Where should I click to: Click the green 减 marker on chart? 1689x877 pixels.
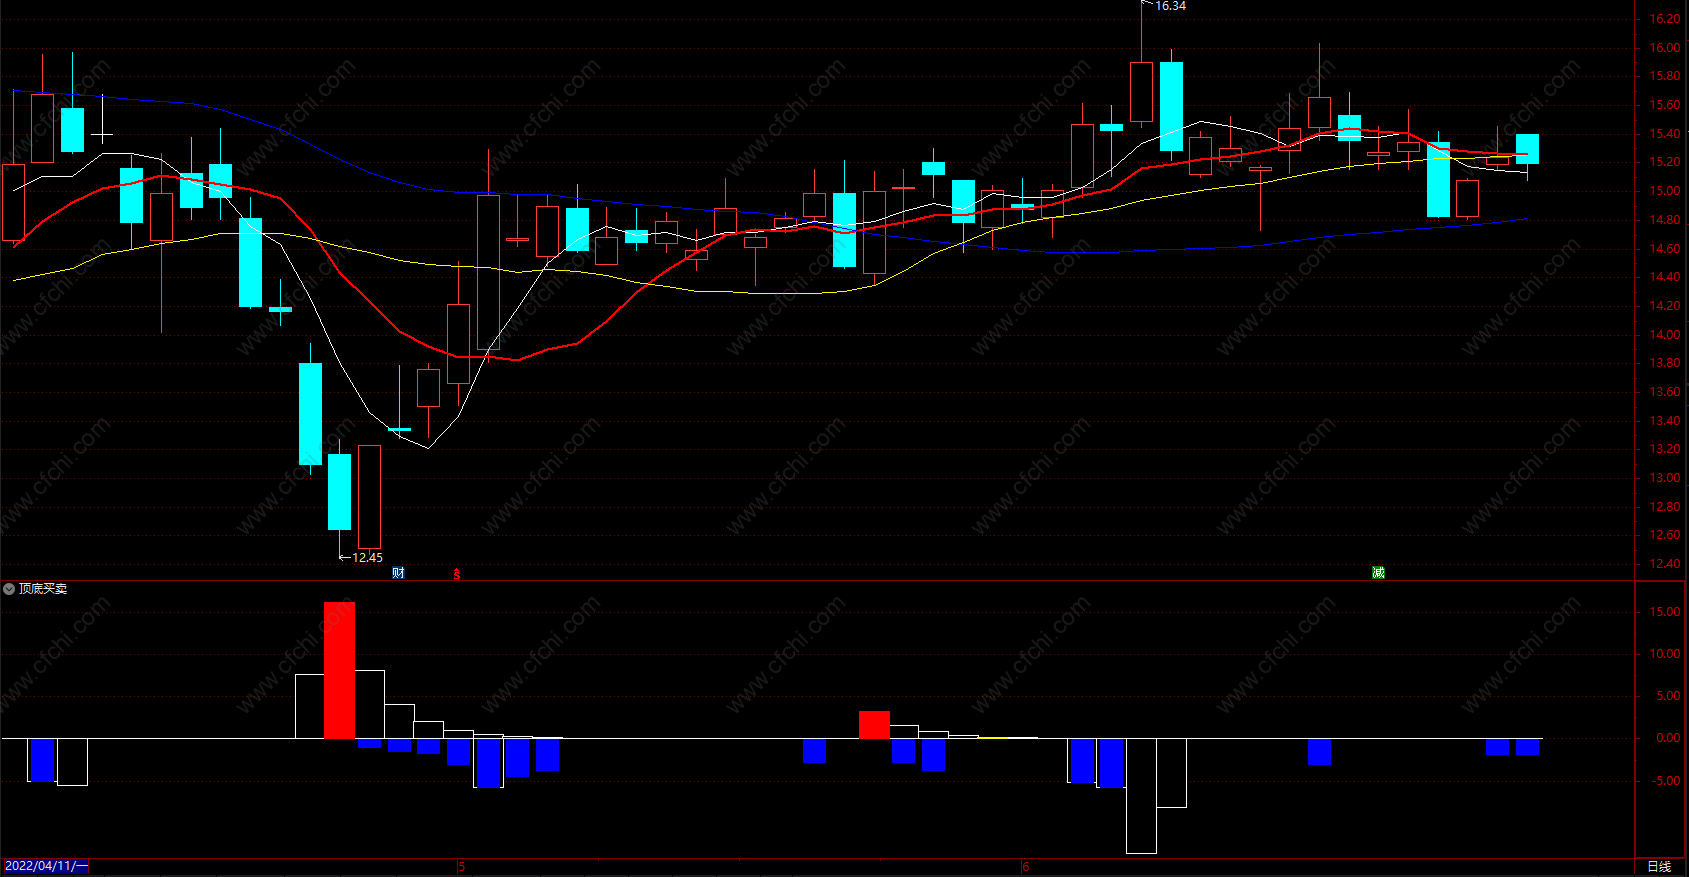(1378, 573)
